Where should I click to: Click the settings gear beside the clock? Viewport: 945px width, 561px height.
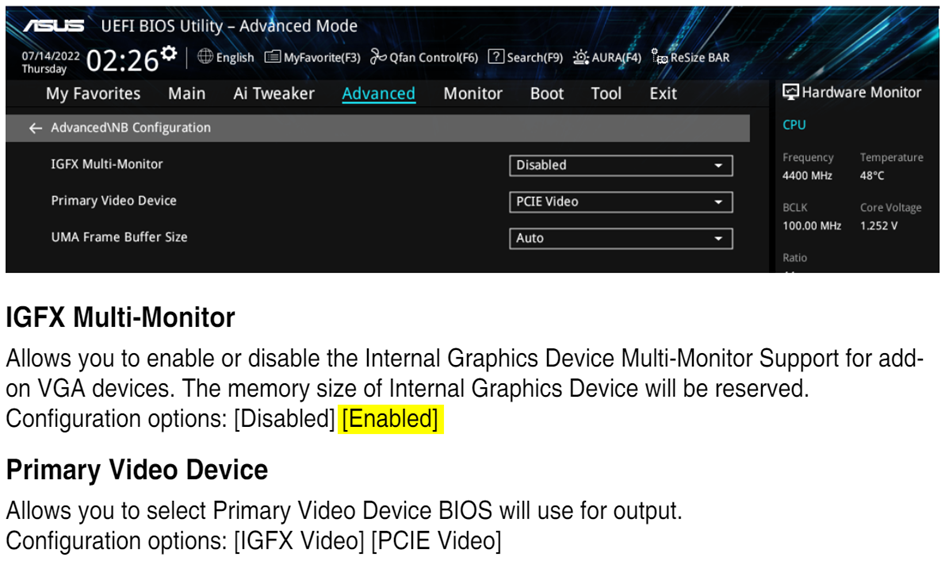169,53
